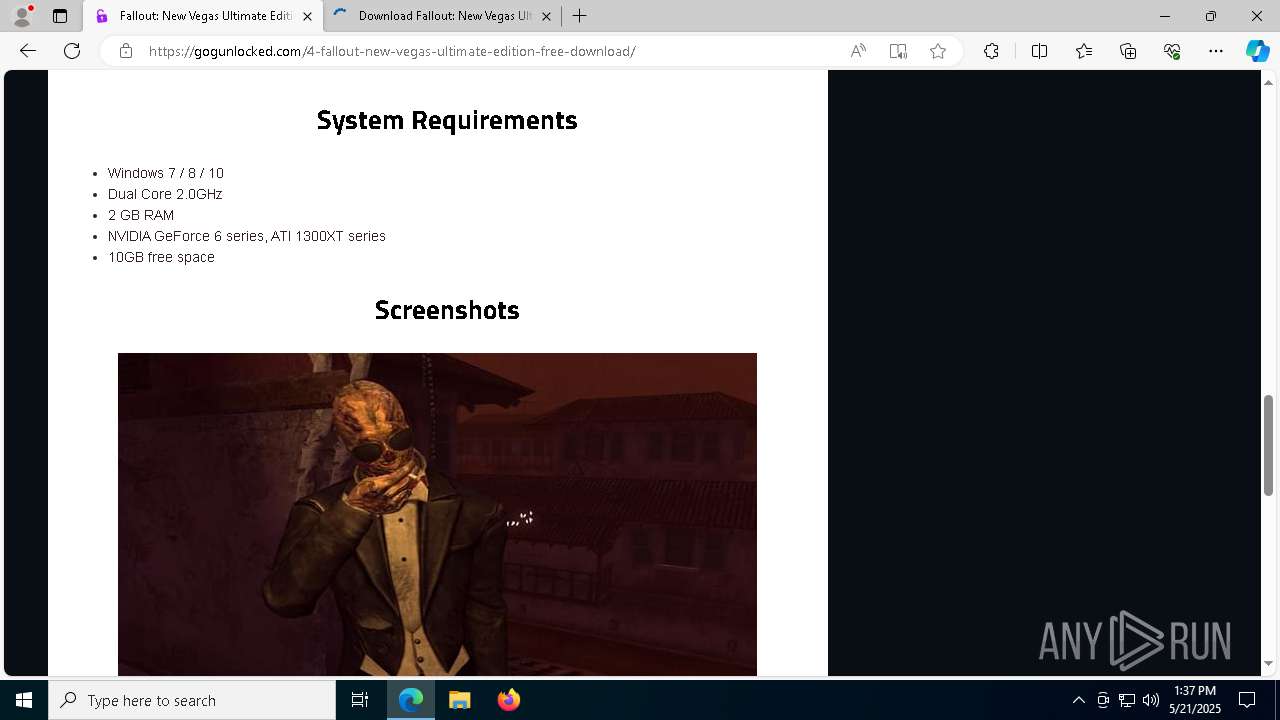Select the 'Windows 7 / 8 / 10' text
The image size is (1280, 720).
pyautogui.click(x=166, y=173)
